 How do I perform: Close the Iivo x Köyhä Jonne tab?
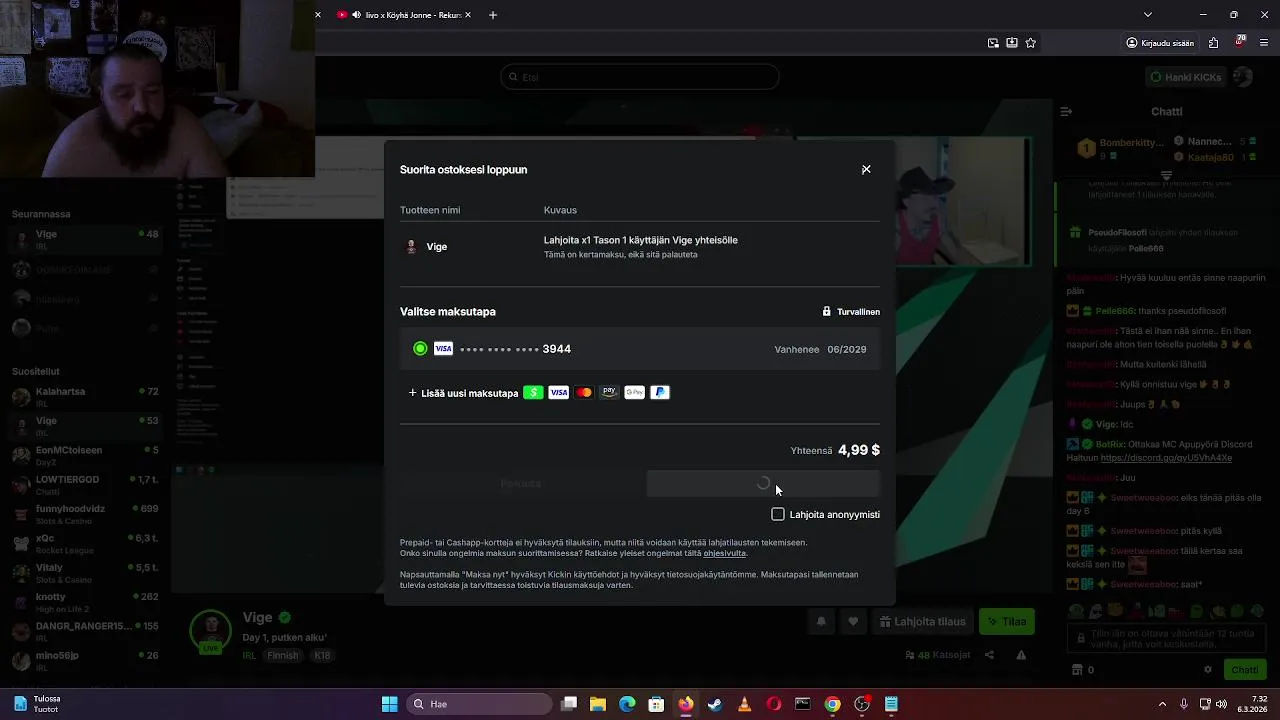(467, 15)
